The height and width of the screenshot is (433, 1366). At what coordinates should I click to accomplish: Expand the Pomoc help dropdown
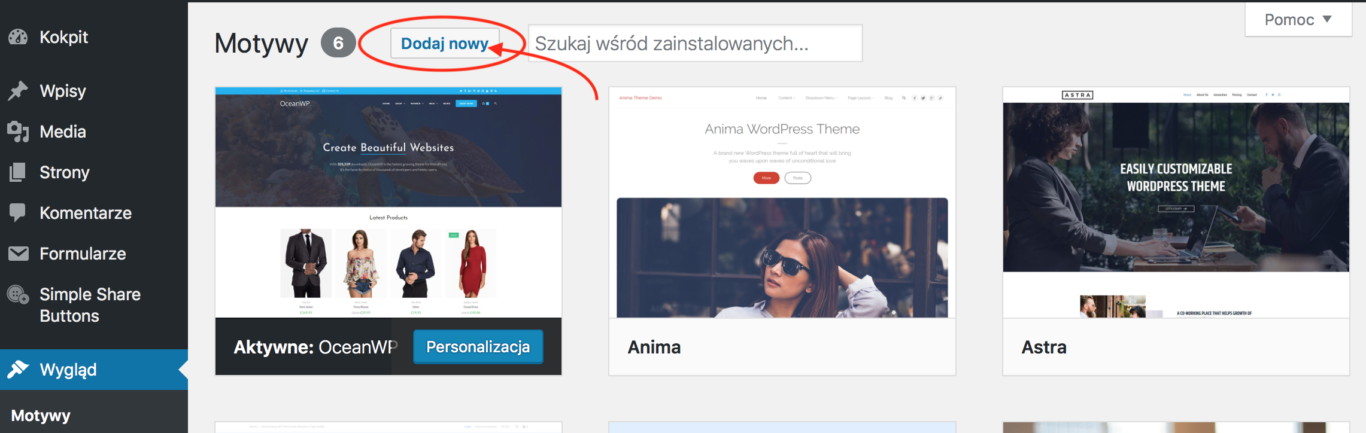point(1298,19)
